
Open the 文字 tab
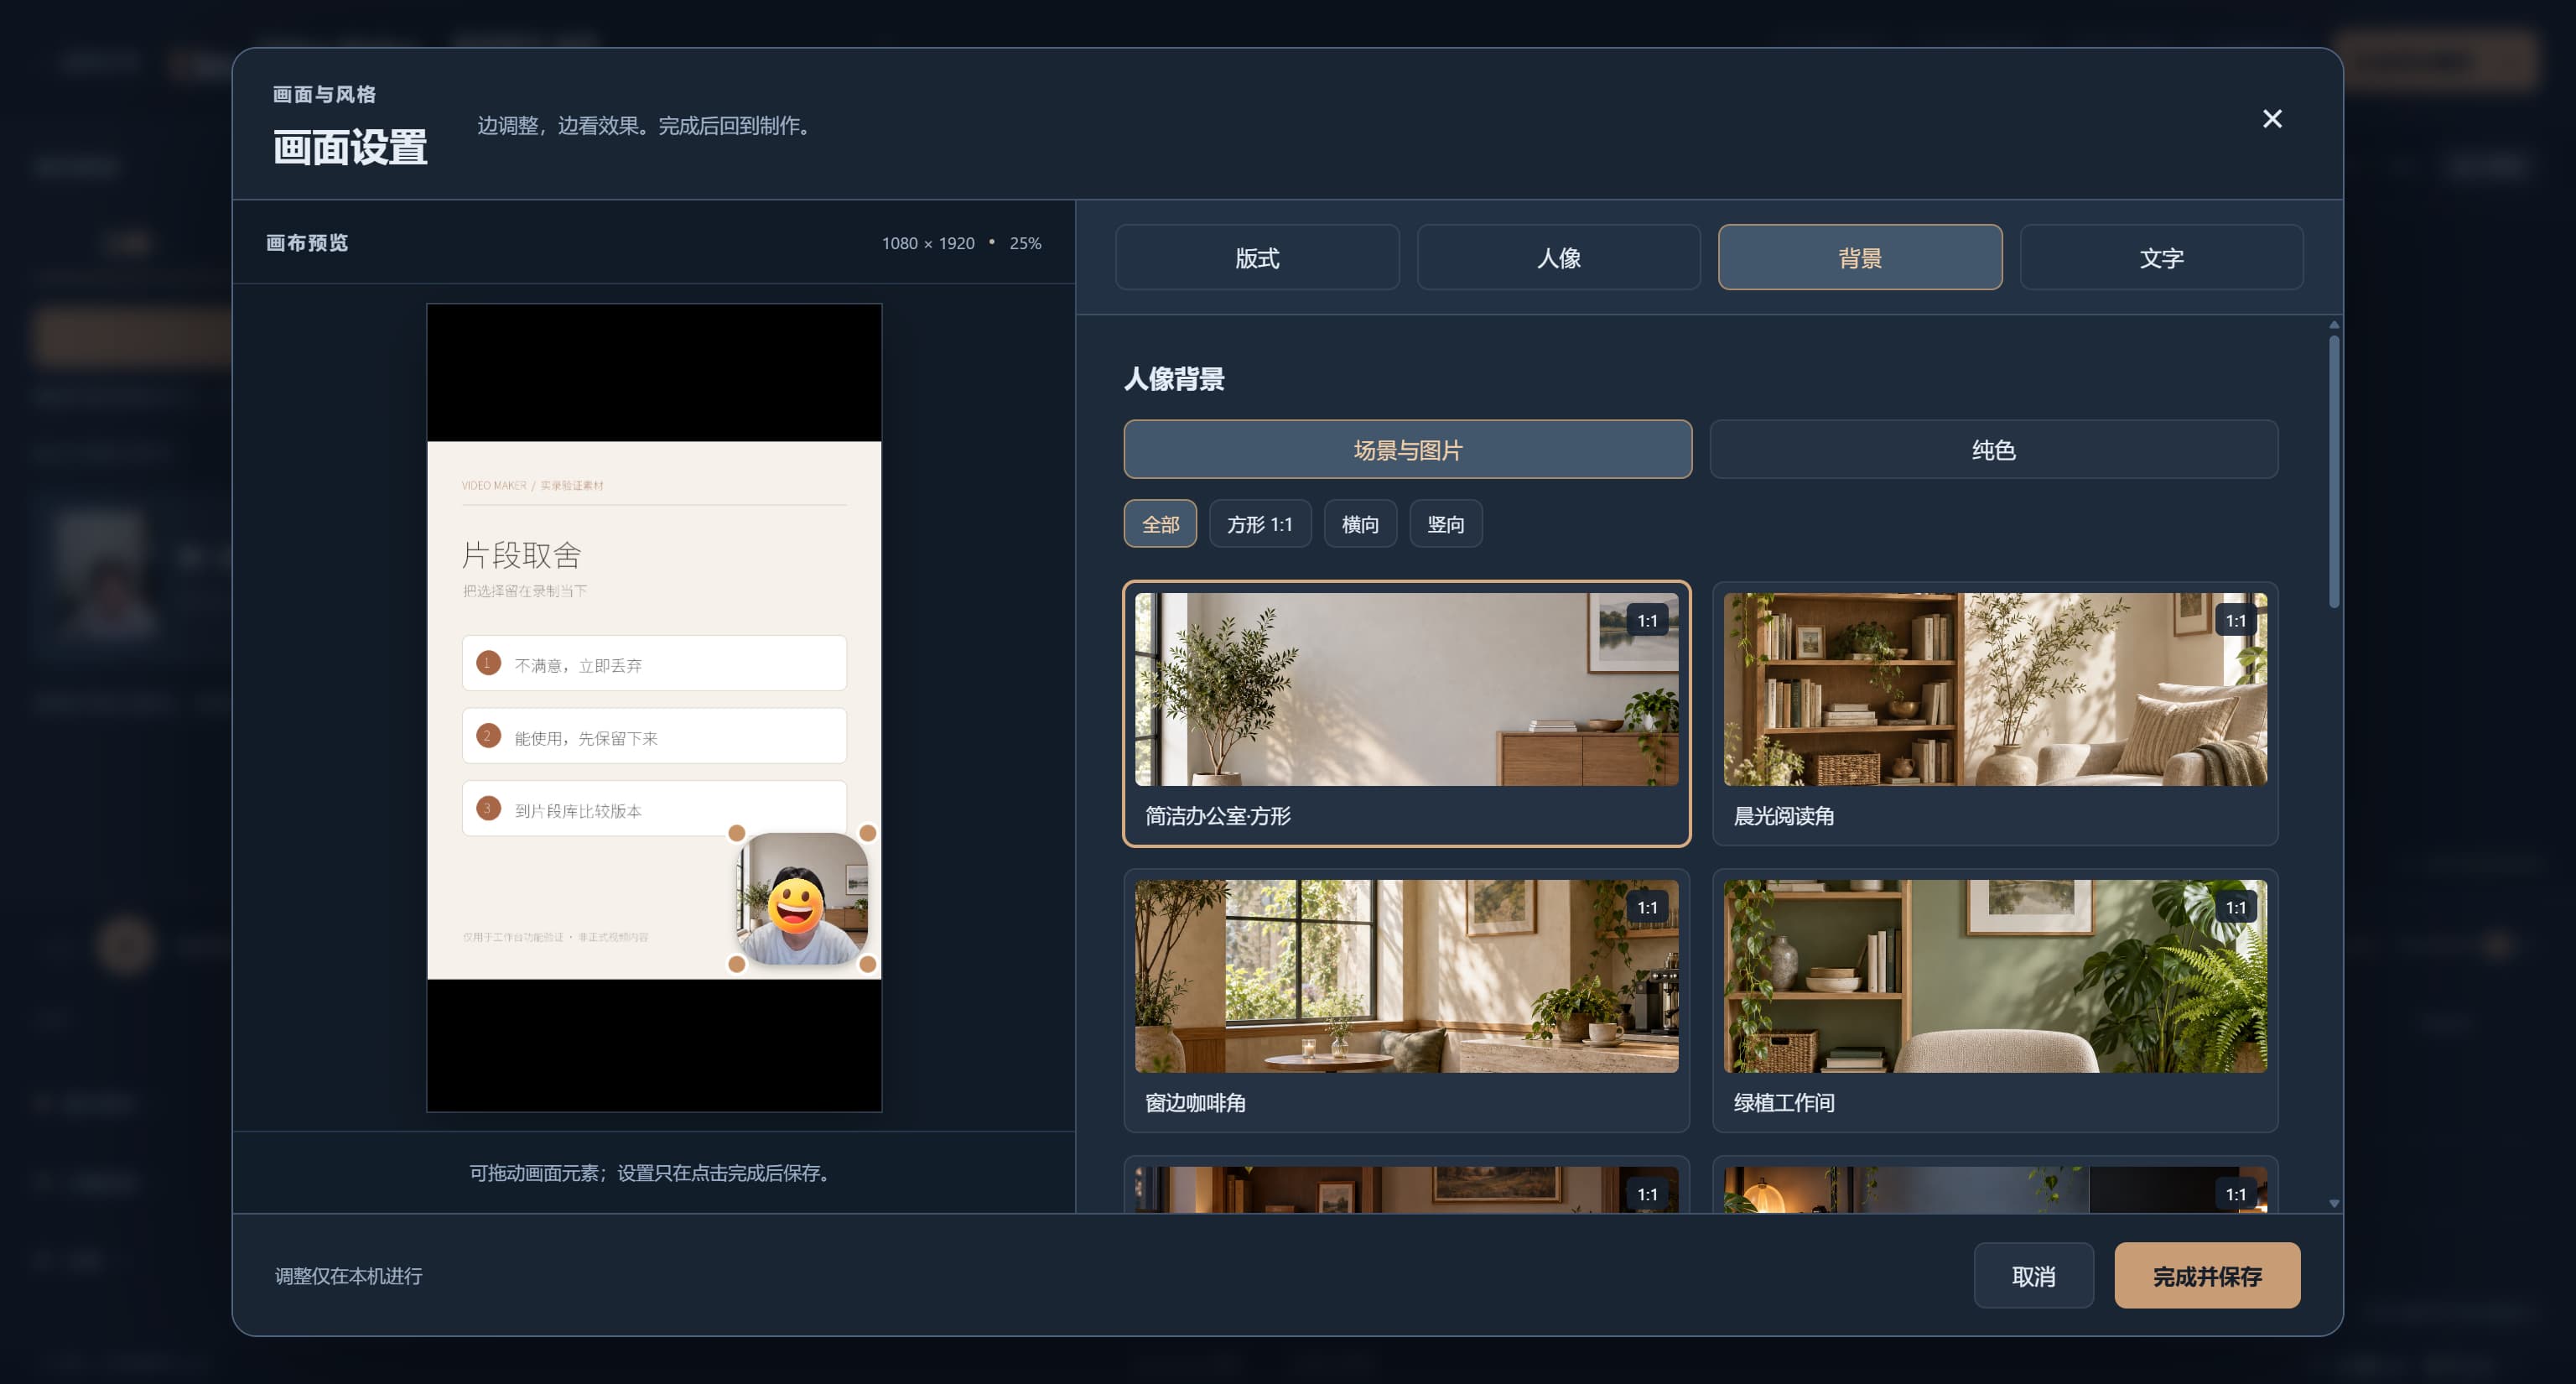pyautogui.click(x=2161, y=258)
